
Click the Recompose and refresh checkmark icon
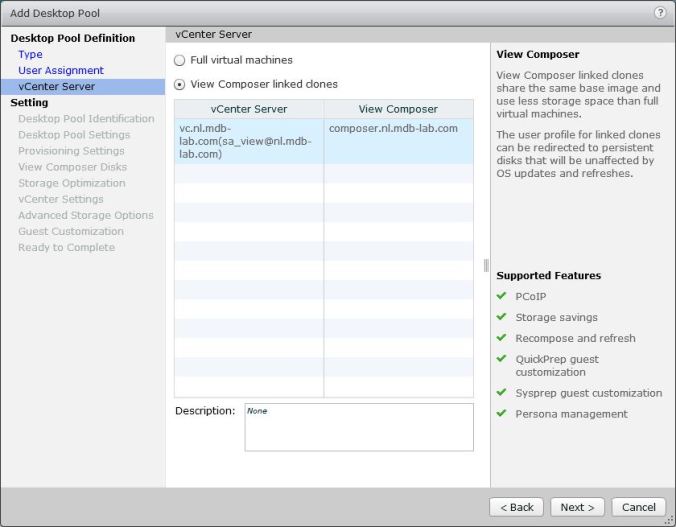502,338
